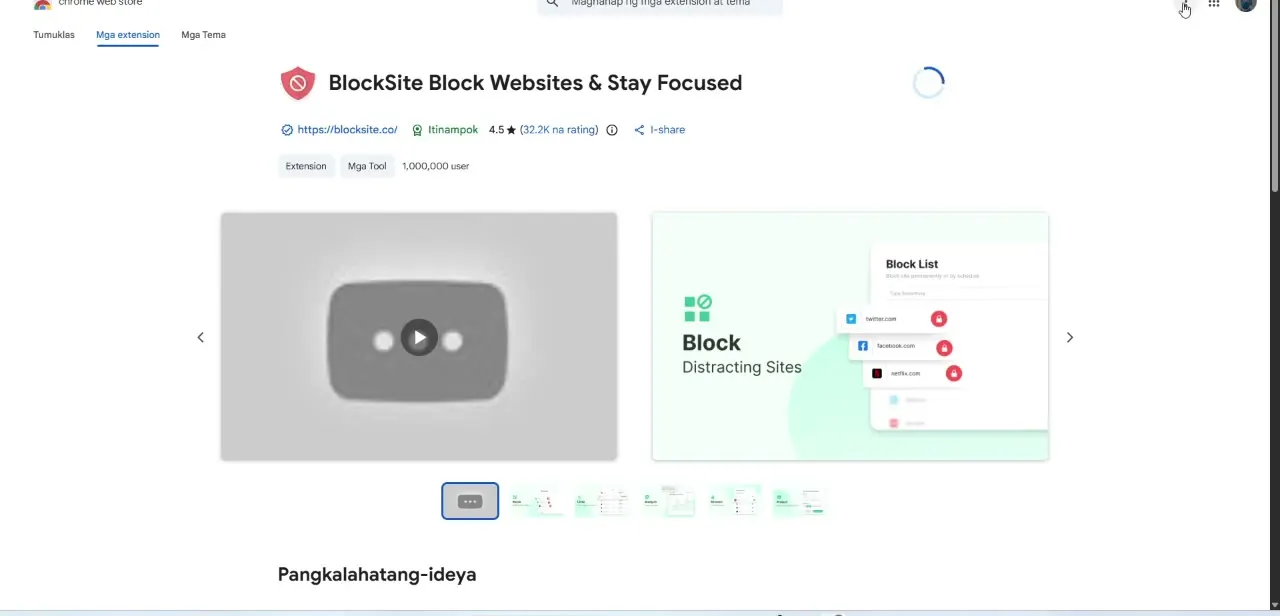Go to next screenshot arrow
This screenshot has width=1280, height=616.
1070,337
